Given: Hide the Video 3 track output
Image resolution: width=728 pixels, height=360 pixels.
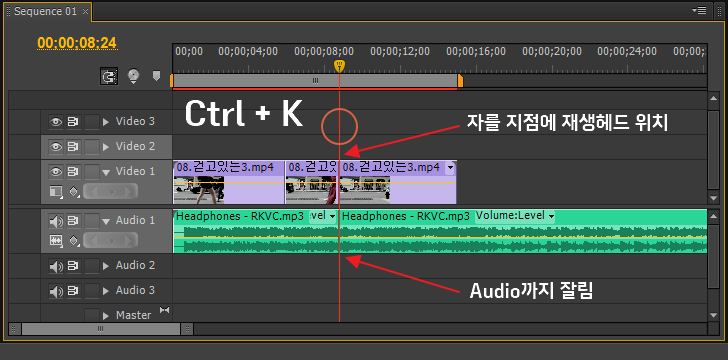Looking at the screenshot, I should 56,122.
